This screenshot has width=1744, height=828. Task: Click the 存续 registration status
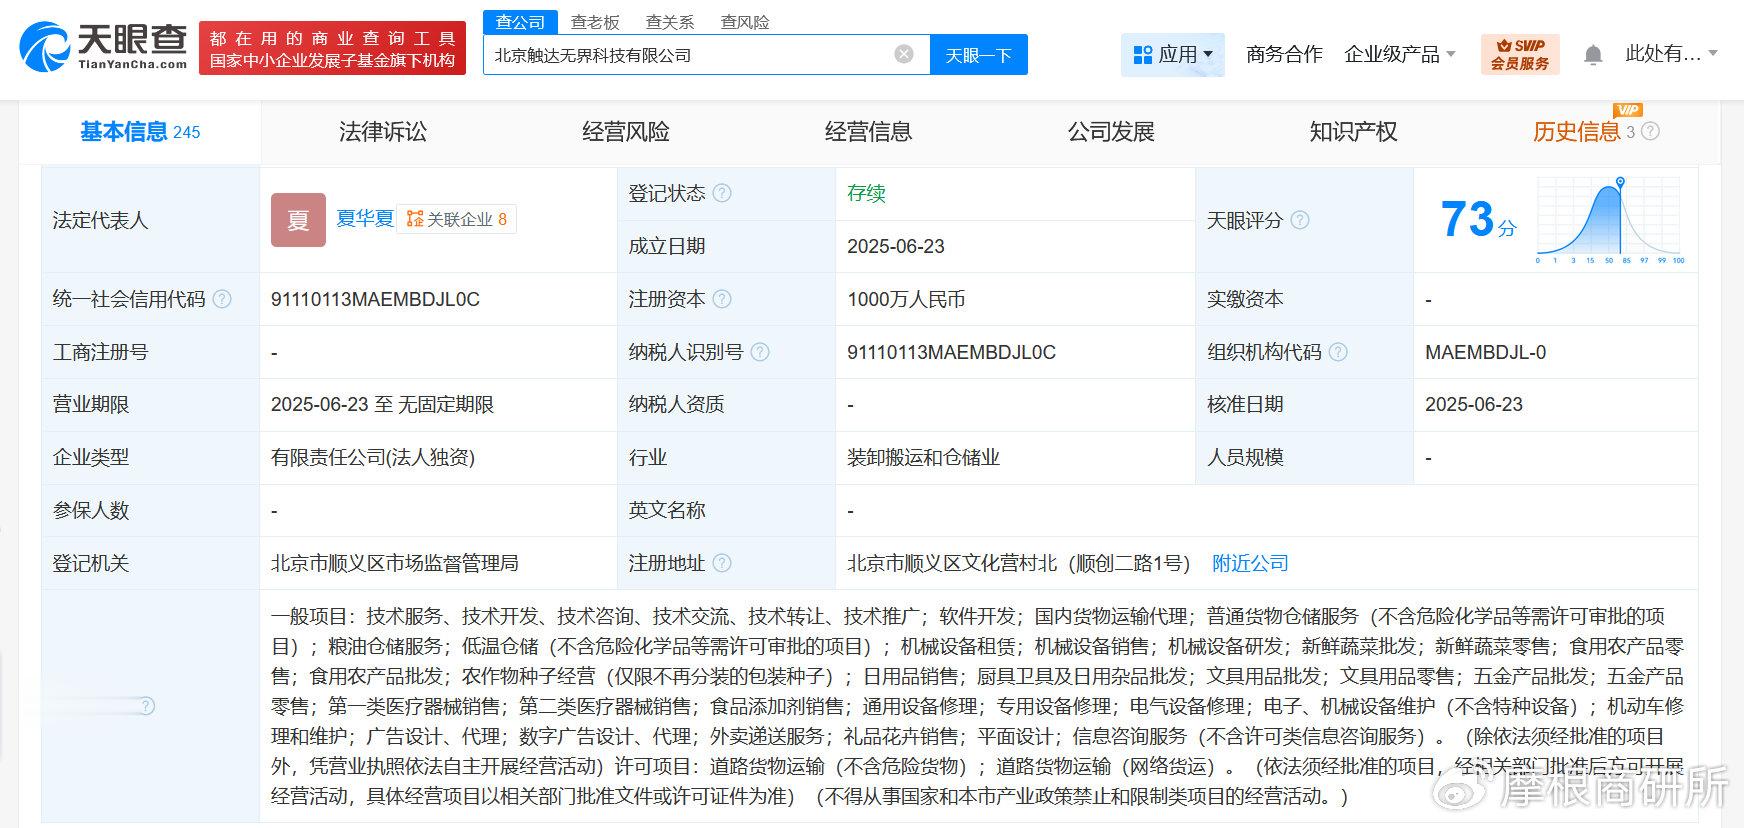coord(866,193)
